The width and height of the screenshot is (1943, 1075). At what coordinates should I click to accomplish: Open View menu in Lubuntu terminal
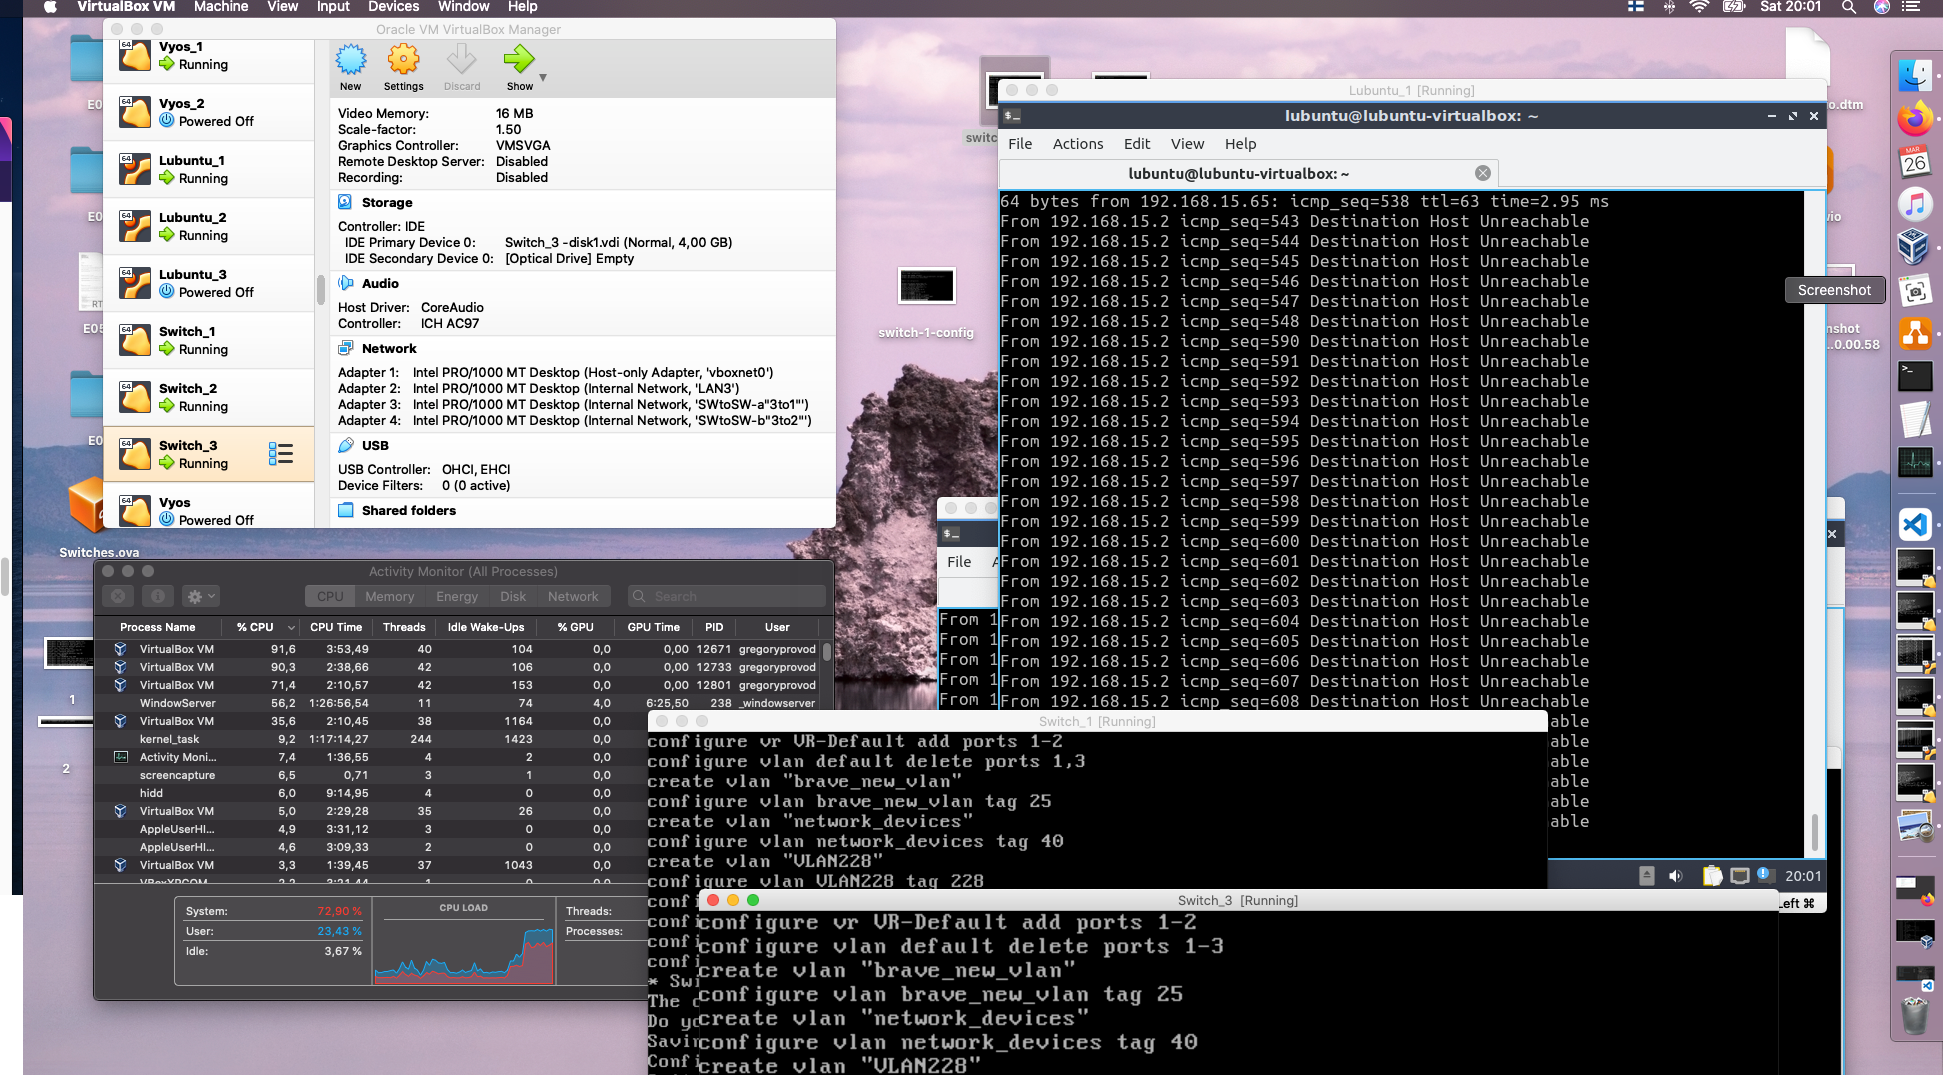click(x=1187, y=144)
